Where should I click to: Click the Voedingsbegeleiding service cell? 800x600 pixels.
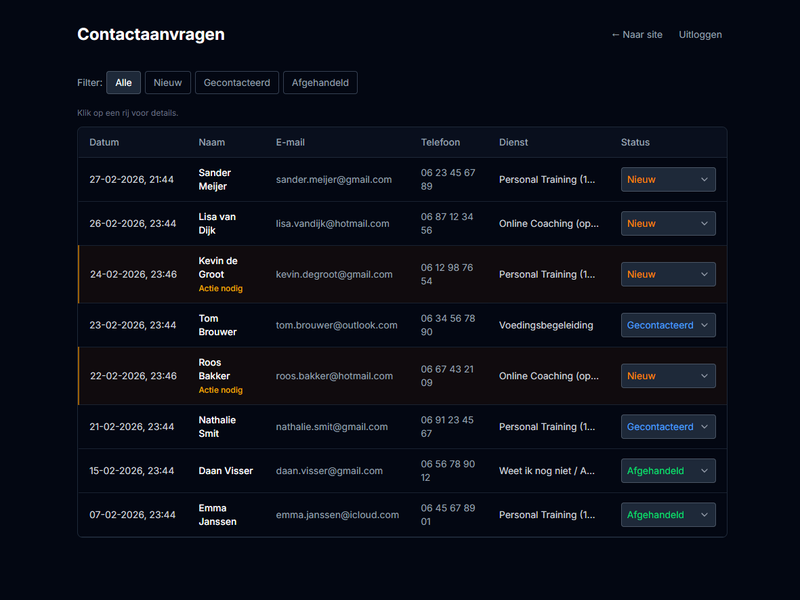(546, 325)
